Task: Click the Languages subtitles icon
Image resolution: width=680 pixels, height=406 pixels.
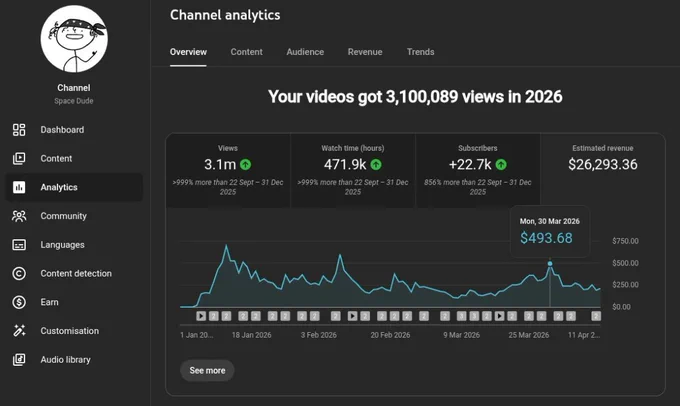Action: pos(19,245)
